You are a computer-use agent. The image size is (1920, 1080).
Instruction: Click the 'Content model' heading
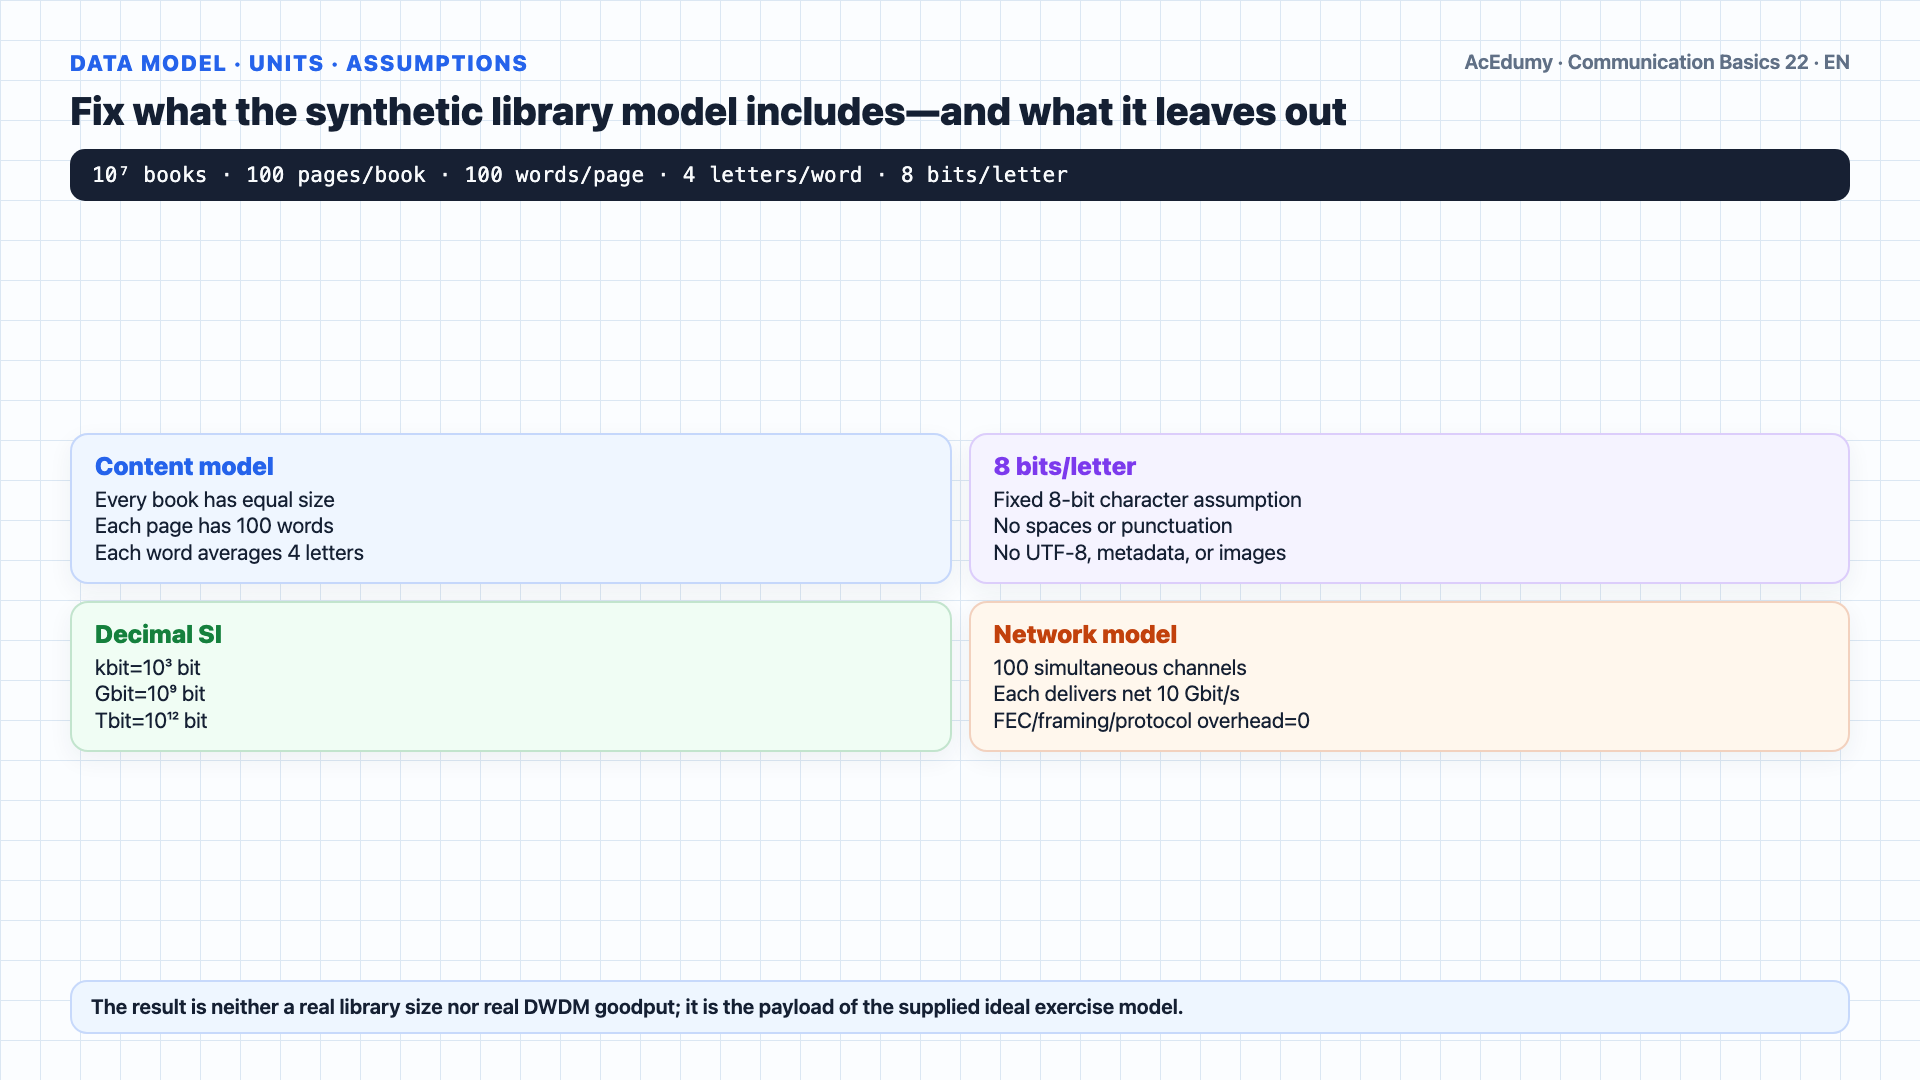pos(184,466)
